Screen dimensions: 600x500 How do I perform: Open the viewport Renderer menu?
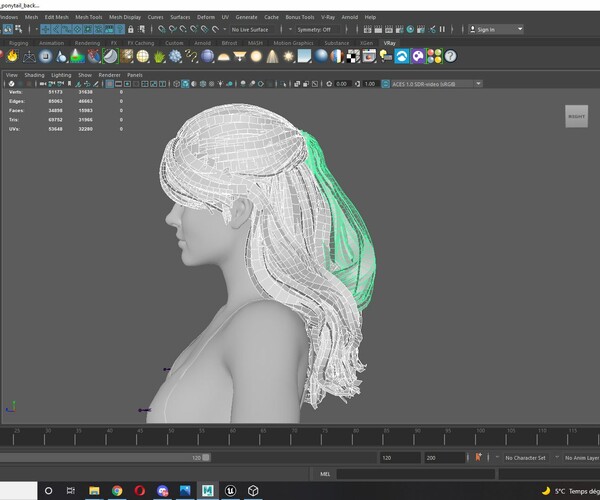click(x=109, y=75)
